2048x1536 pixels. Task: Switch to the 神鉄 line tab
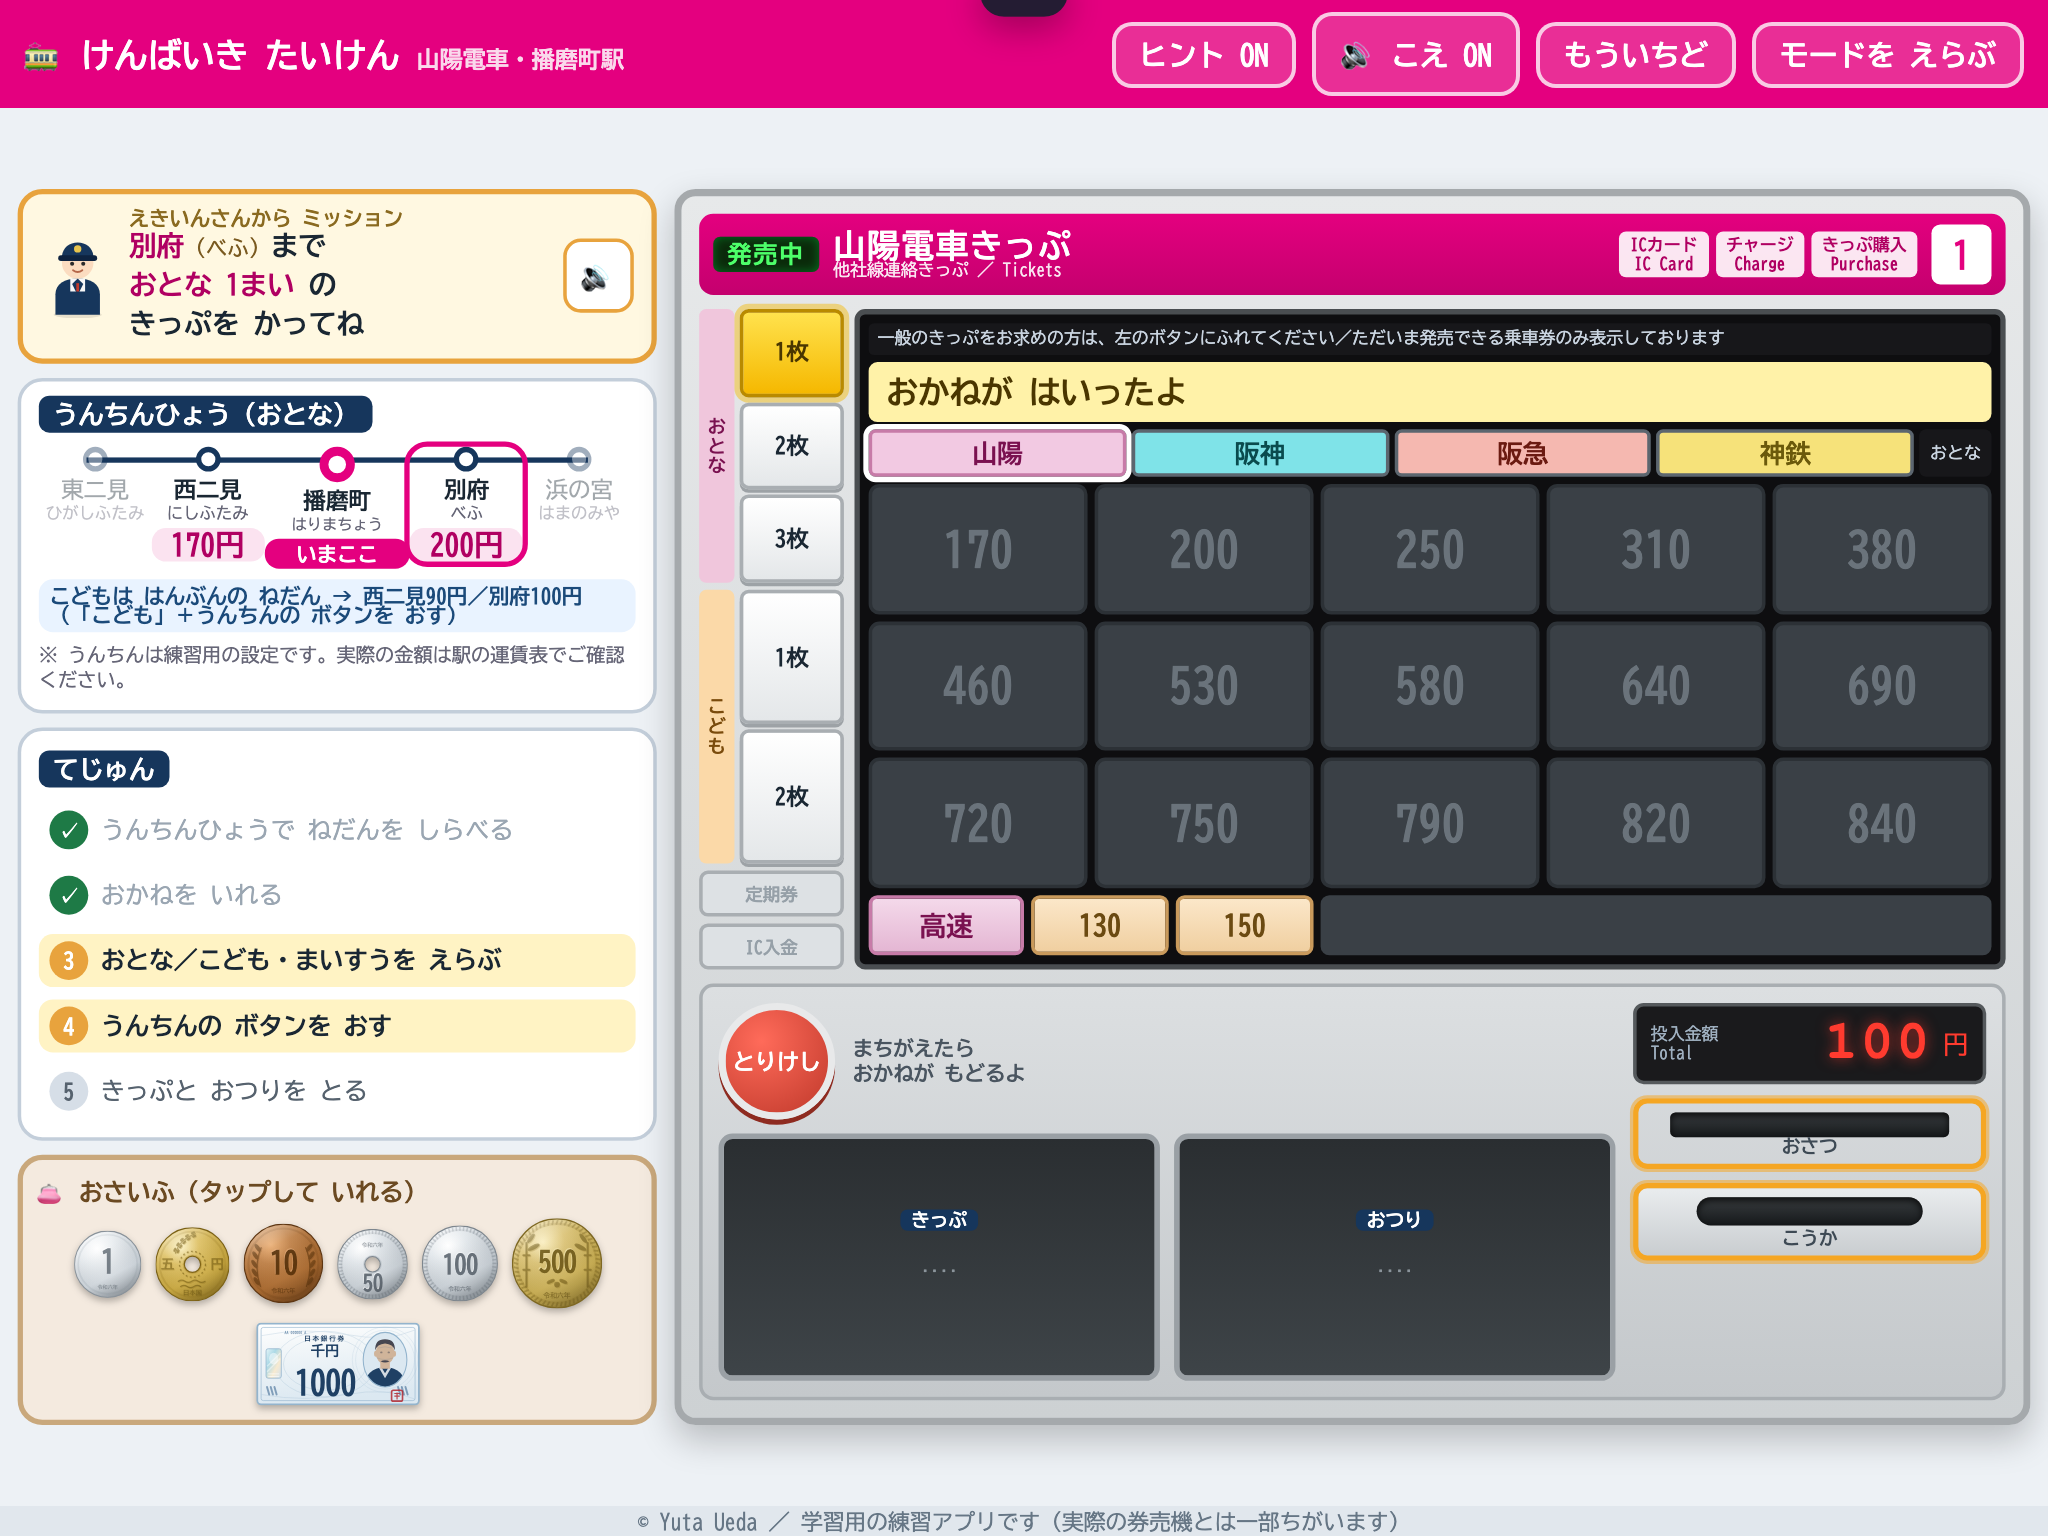click(x=1785, y=454)
